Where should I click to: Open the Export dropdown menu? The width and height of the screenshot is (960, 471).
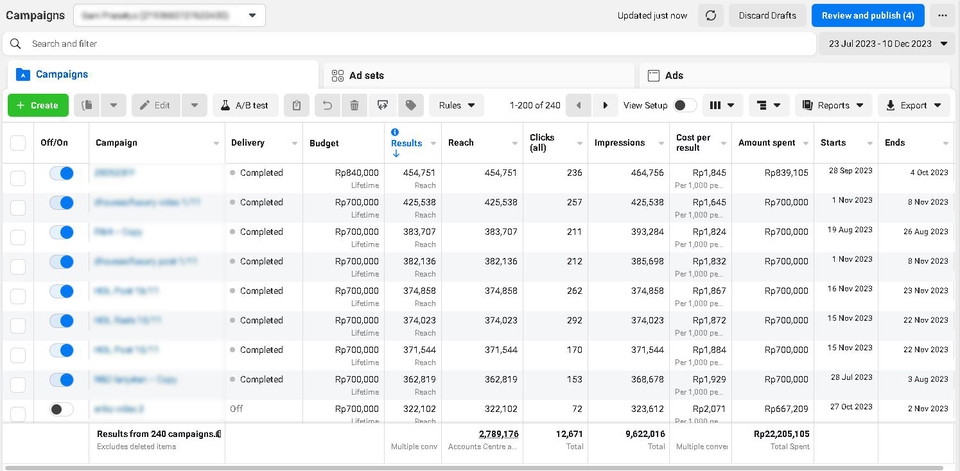click(913, 105)
